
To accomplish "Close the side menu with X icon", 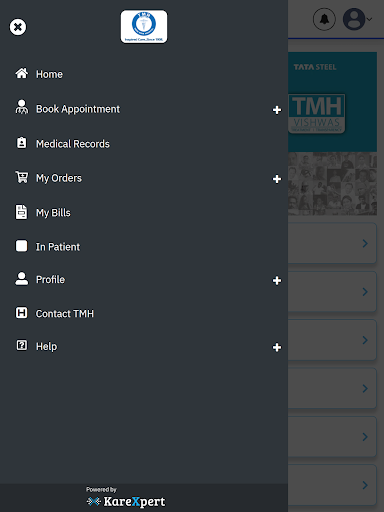I will (x=18, y=27).
